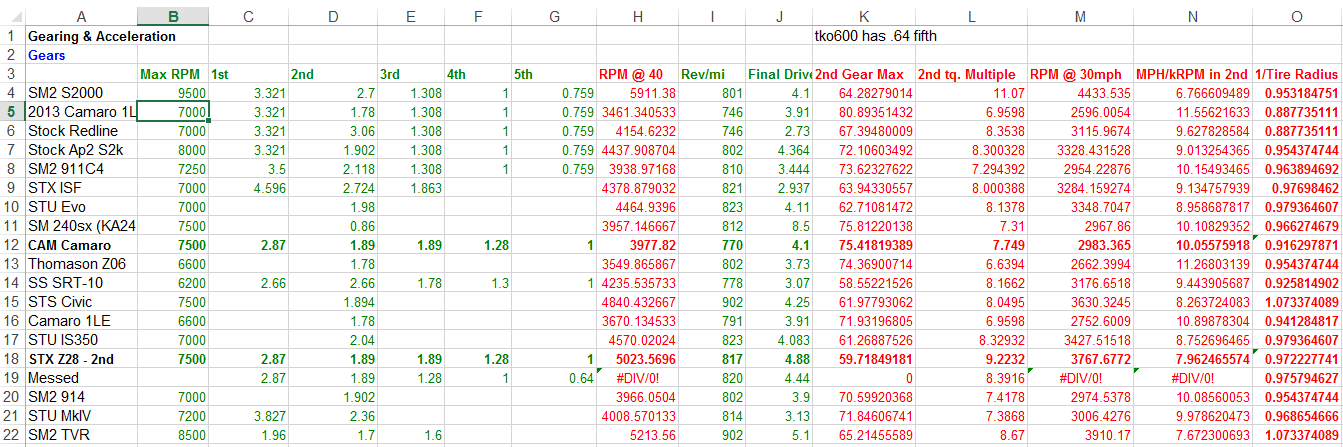Select the 'SM2 S2000' cell
The image size is (1343, 447).
coord(81,93)
